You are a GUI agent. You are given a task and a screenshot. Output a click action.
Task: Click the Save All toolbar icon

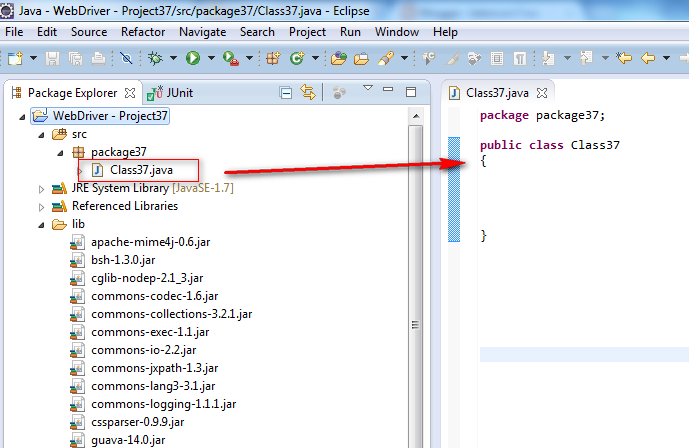[x=76, y=58]
